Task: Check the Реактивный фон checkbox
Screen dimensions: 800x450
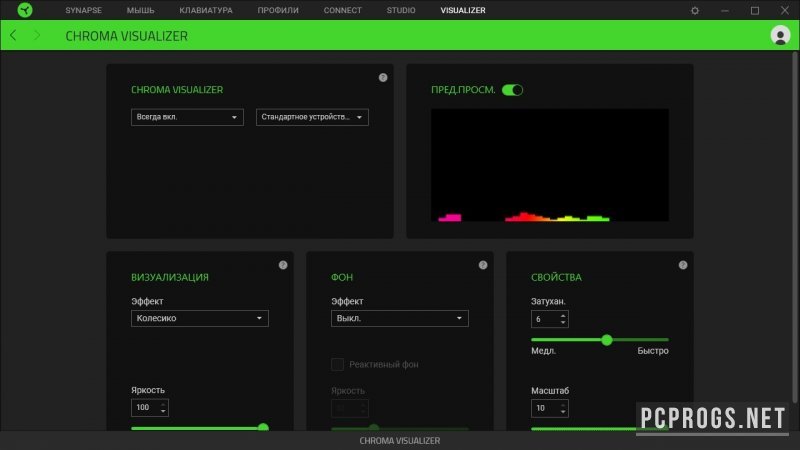Action: pos(337,364)
